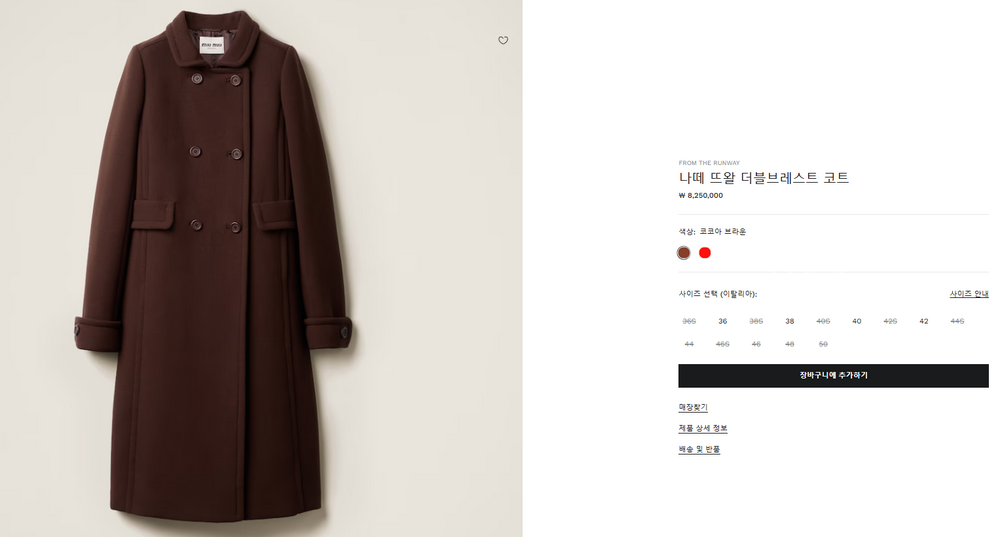The image size is (1000, 537).
Task: Click the struck-through size 44S
Action: [957, 321]
